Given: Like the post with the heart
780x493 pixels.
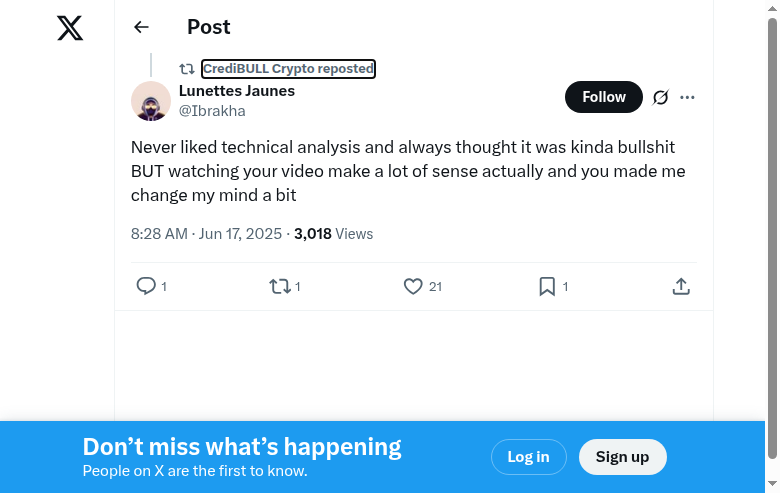Looking at the screenshot, I should pos(413,286).
